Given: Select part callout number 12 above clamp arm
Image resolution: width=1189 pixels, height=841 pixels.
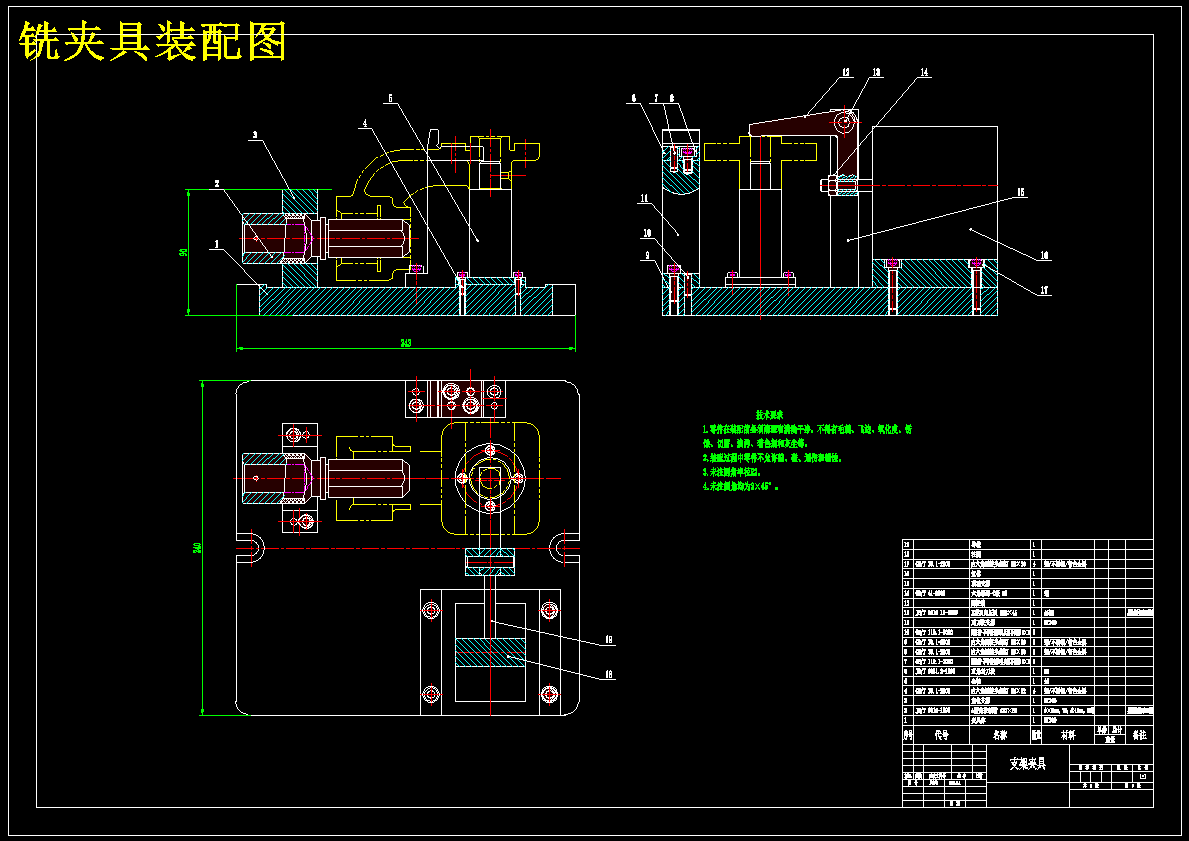Looking at the screenshot, I should [x=845, y=73].
